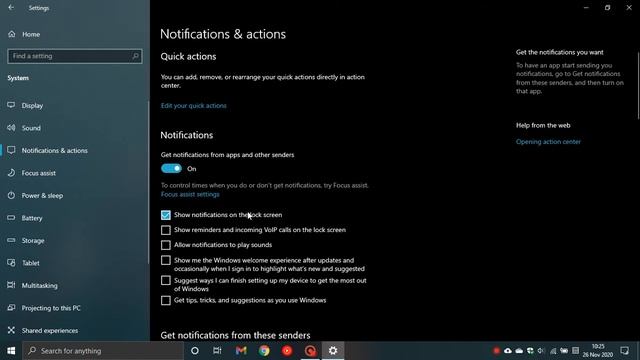Click Edit your quick actions link
Viewport: 640px width, 360px height.
[193, 105]
